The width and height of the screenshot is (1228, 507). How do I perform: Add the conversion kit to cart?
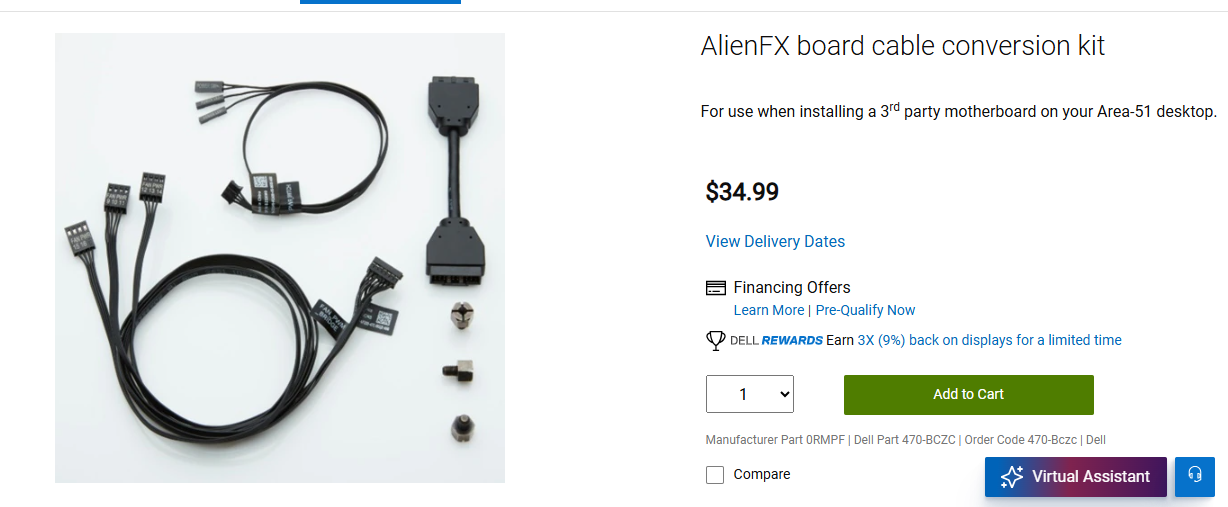(968, 394)
